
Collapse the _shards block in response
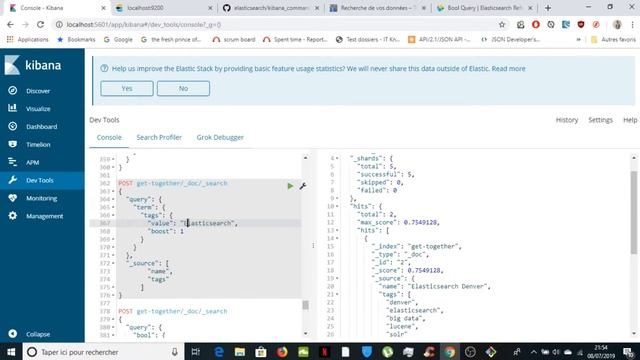click(x=337, y=158)
